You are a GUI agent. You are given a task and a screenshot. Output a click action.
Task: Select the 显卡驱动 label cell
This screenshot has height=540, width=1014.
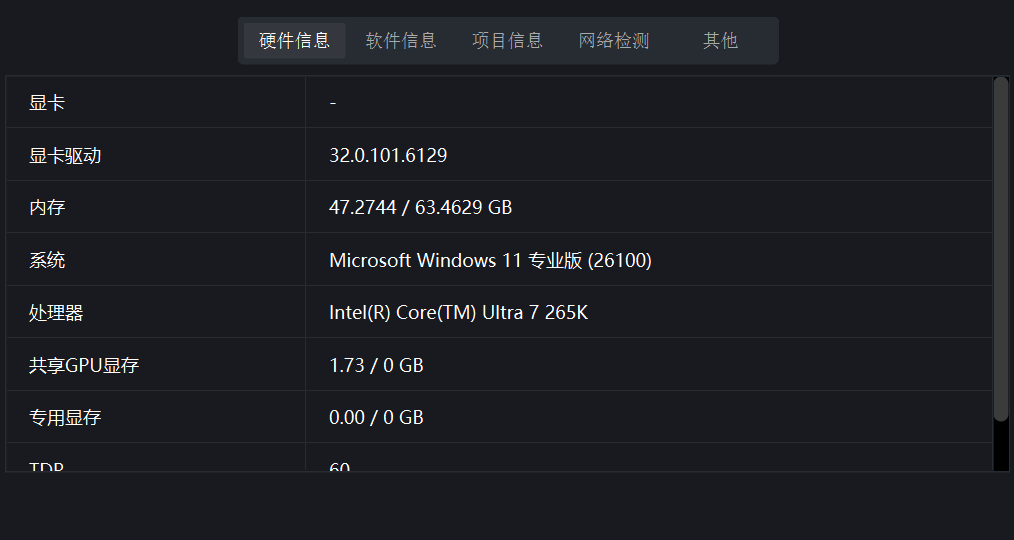tap(65, 156)
